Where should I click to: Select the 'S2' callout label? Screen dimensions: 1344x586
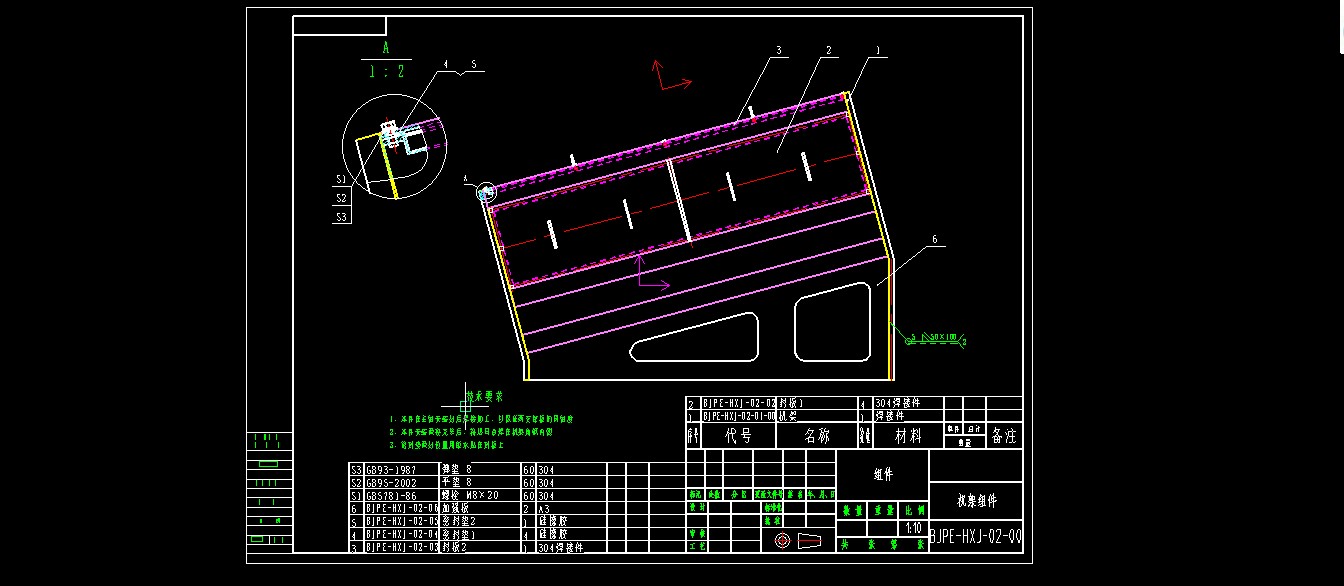[x=341, y=198]
